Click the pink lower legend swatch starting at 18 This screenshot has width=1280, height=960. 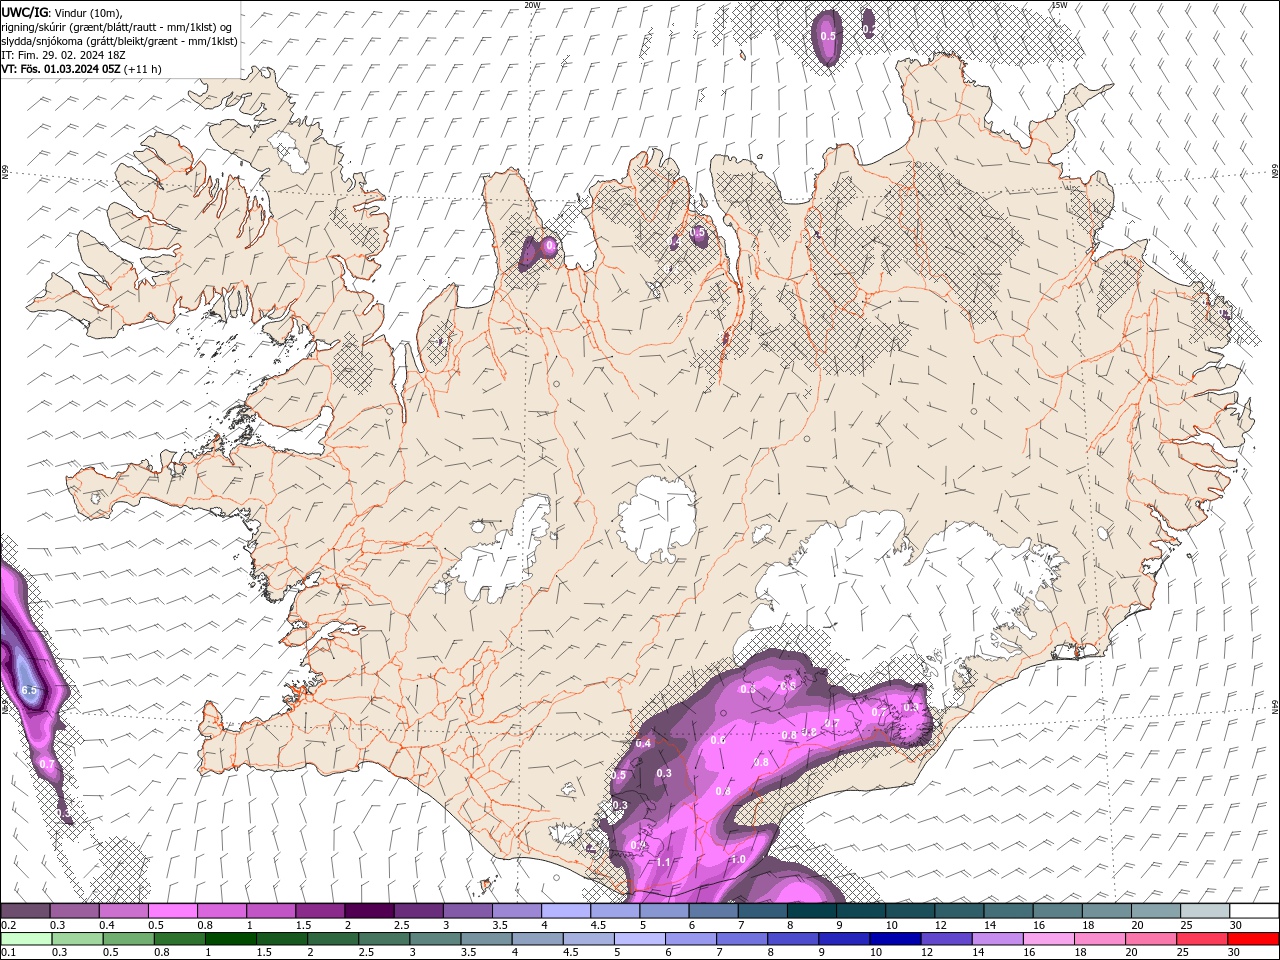(1100, 939)
